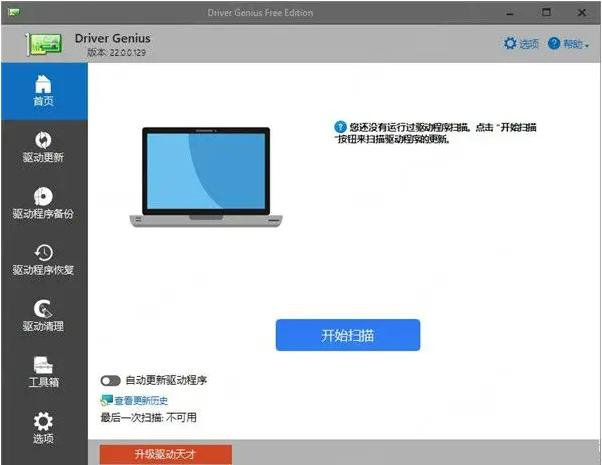The height and width of the screenshot is (465, 602).
Task: Open the 选项 settings menu in header
Action: coord(521,44)
